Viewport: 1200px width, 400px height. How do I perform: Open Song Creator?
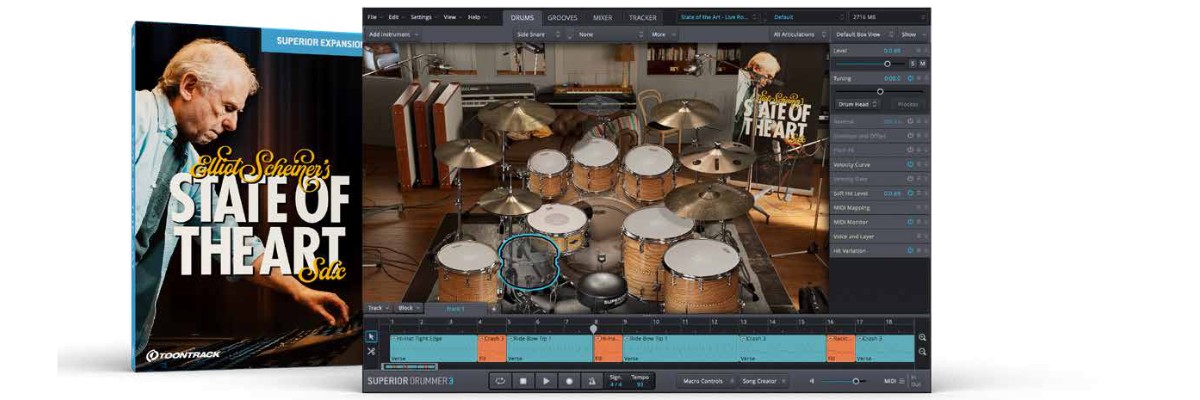point(764,381)
